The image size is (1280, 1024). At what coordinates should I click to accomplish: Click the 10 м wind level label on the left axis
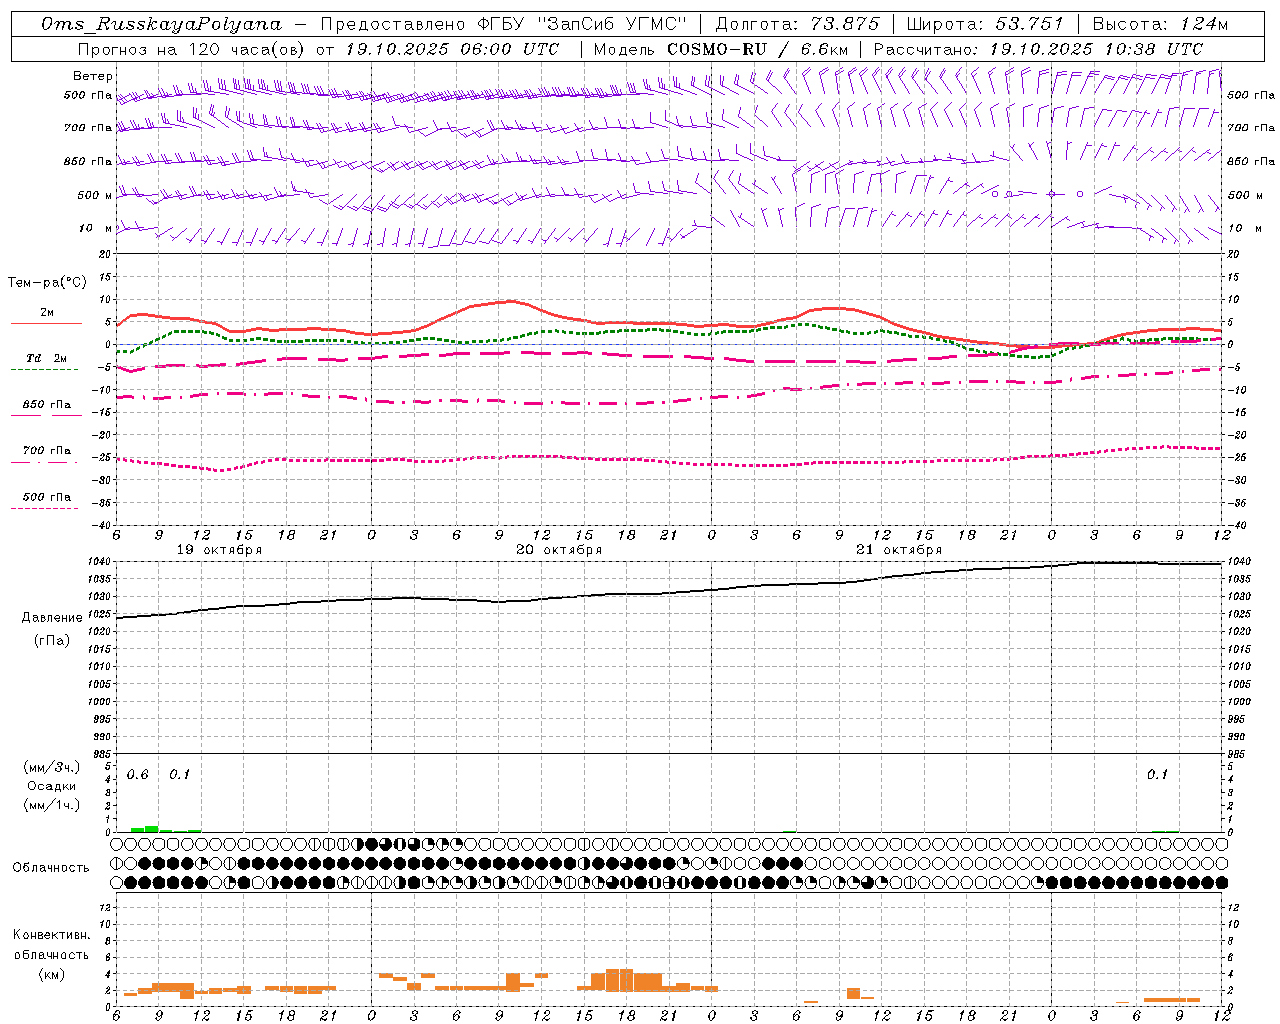(96, 229)
